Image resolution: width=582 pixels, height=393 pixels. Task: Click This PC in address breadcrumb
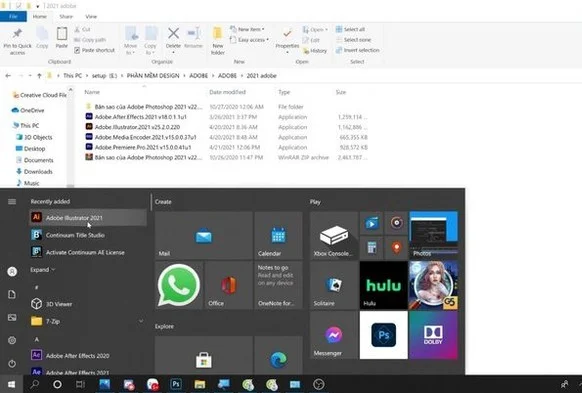(72, 76)
